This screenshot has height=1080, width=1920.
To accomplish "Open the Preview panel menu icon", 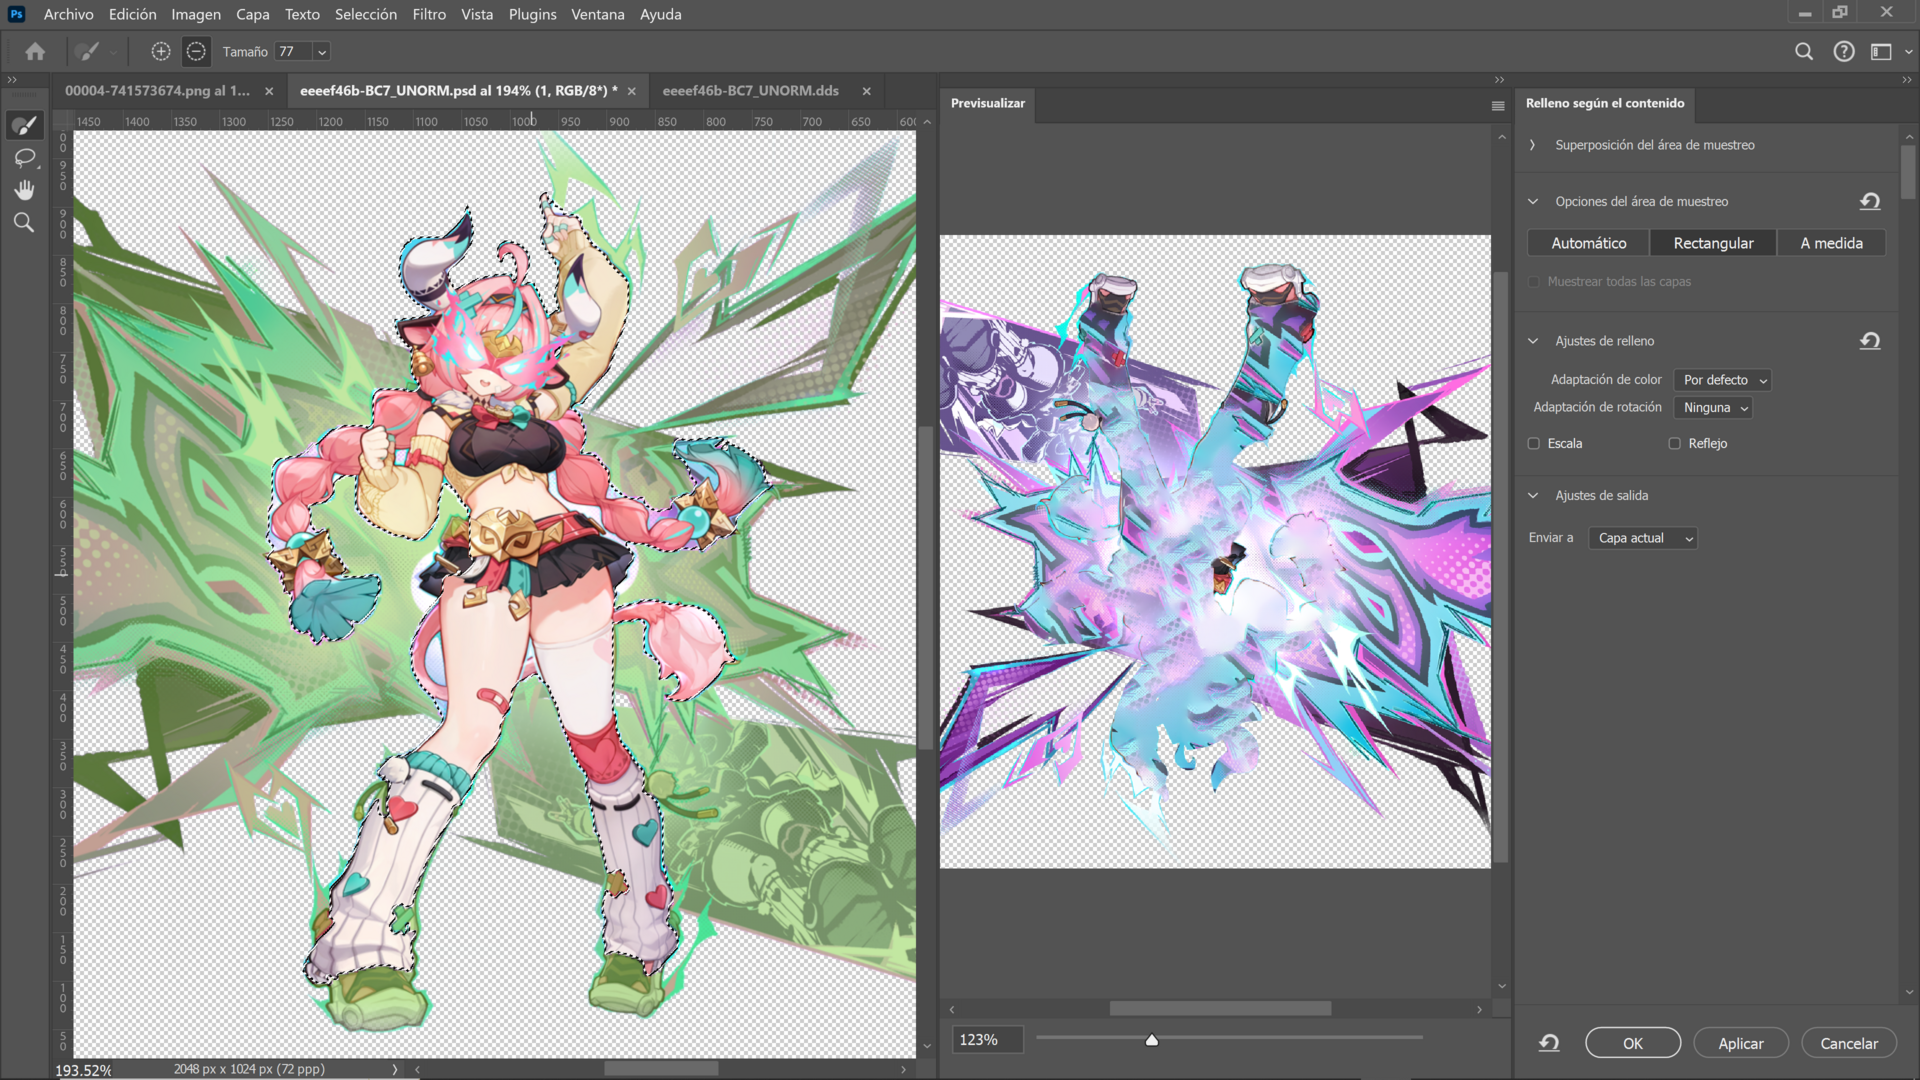I will point(1498,105).
